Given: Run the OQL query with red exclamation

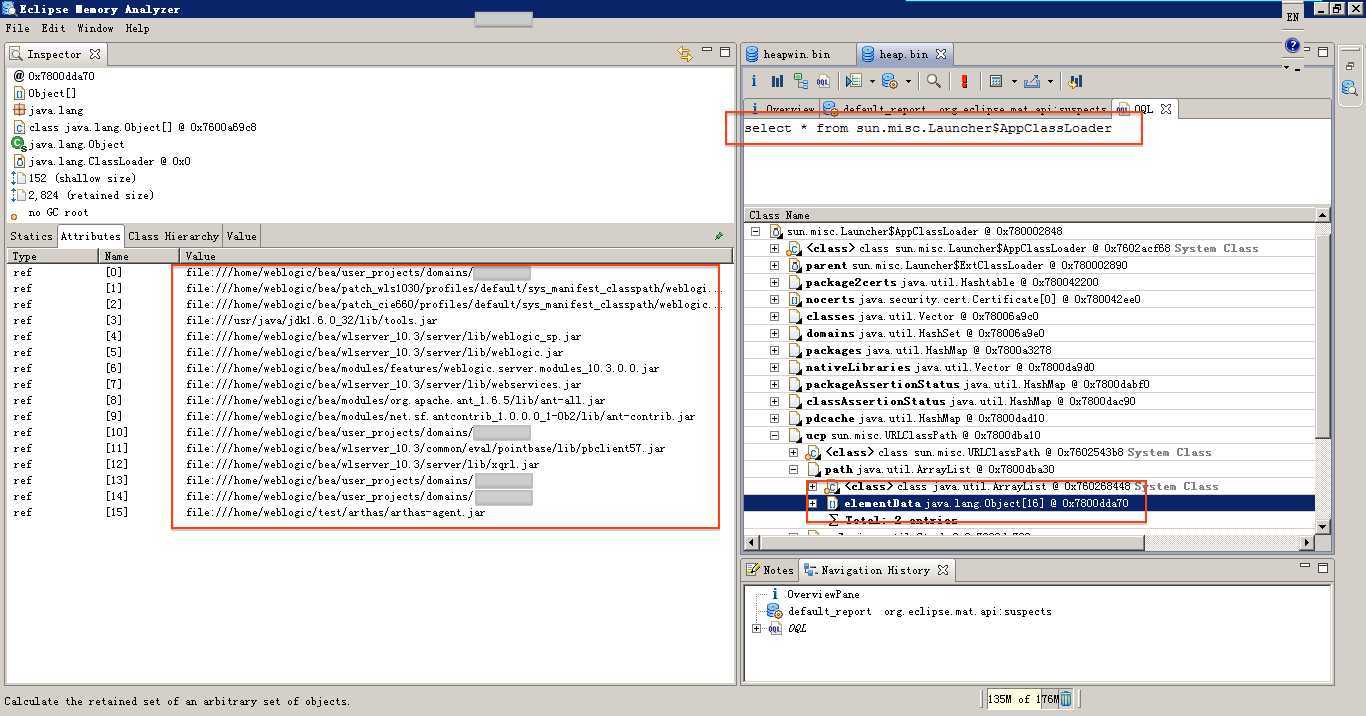Looking at the screenshot, I should pyautogui.click(x=964, y=81).
